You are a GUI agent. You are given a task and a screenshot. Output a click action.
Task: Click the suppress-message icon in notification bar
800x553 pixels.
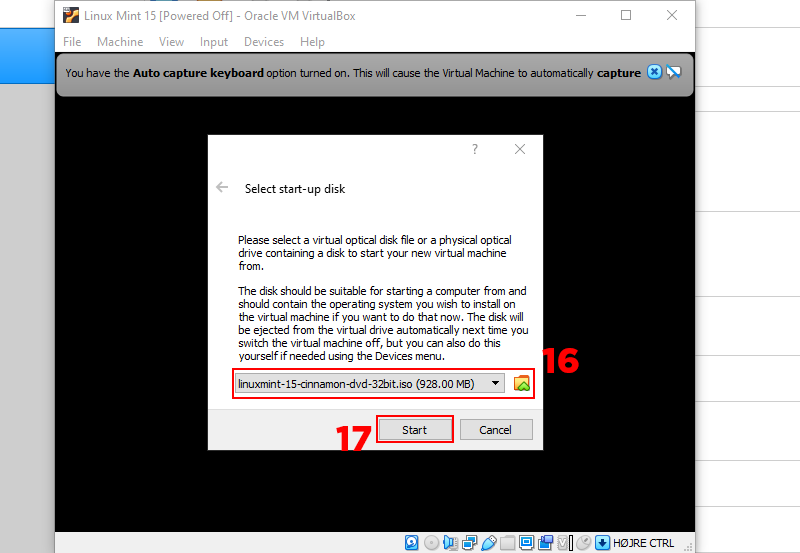tap(674, 72)
